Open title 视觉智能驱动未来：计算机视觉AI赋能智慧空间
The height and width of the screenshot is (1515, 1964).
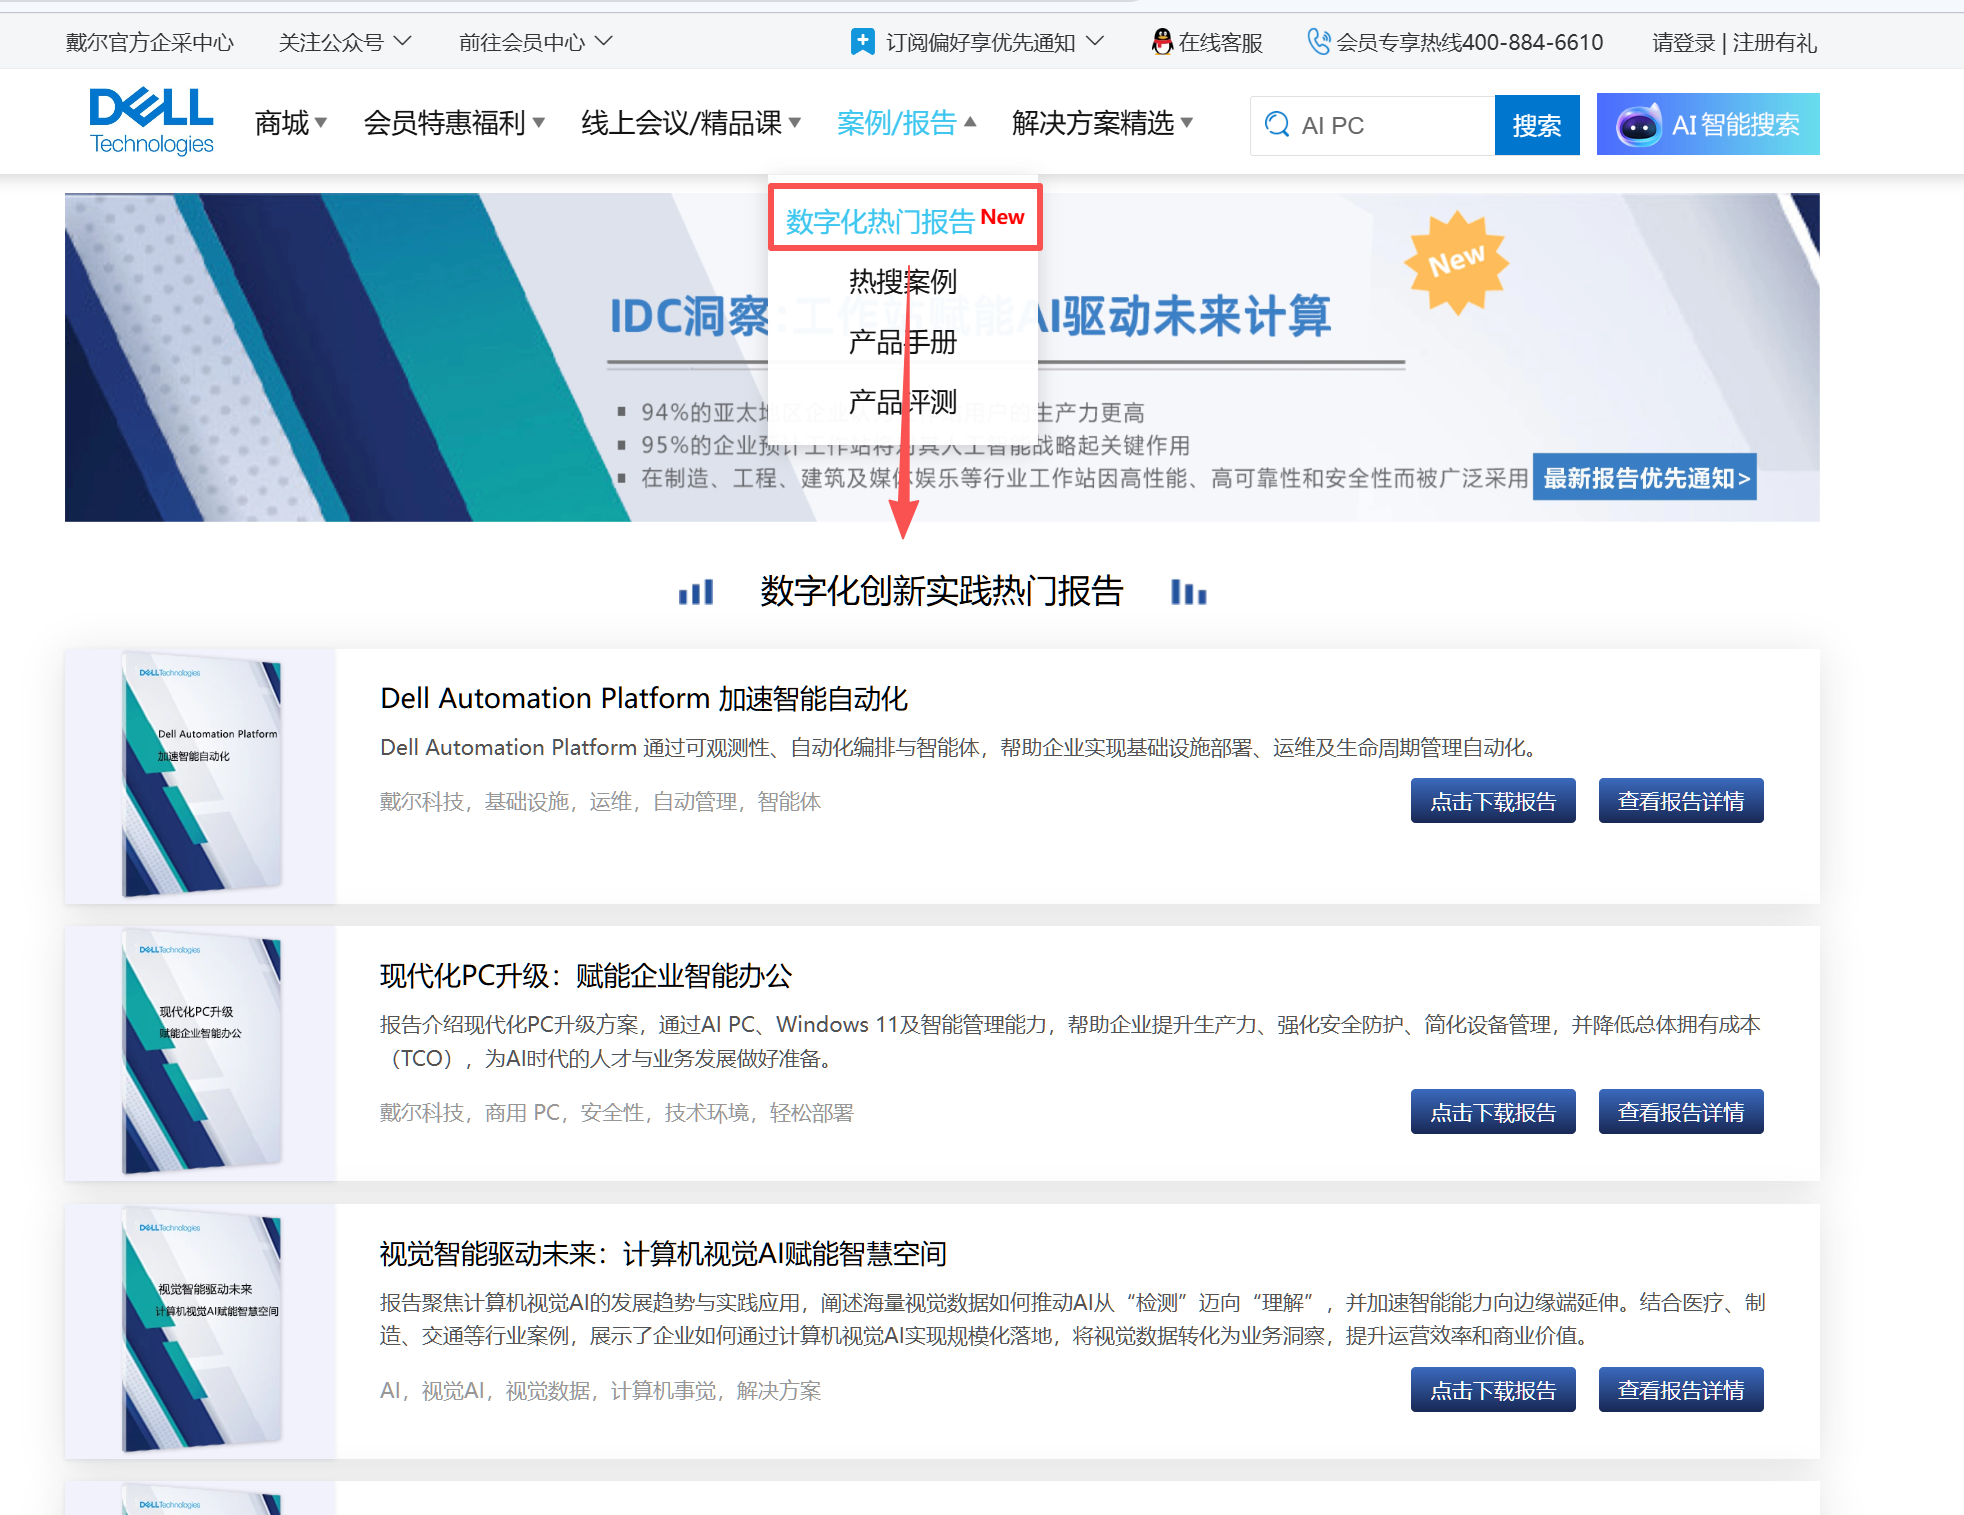663,1253
